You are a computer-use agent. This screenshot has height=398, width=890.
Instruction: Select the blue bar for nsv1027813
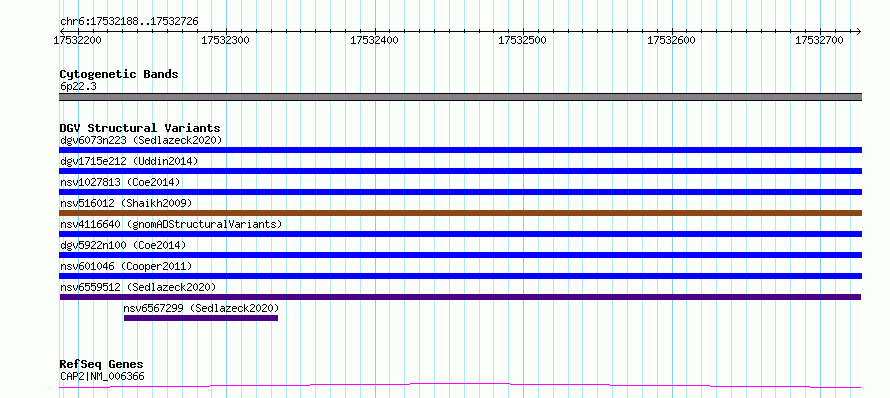pyautogui.click(x=460, y=192)
